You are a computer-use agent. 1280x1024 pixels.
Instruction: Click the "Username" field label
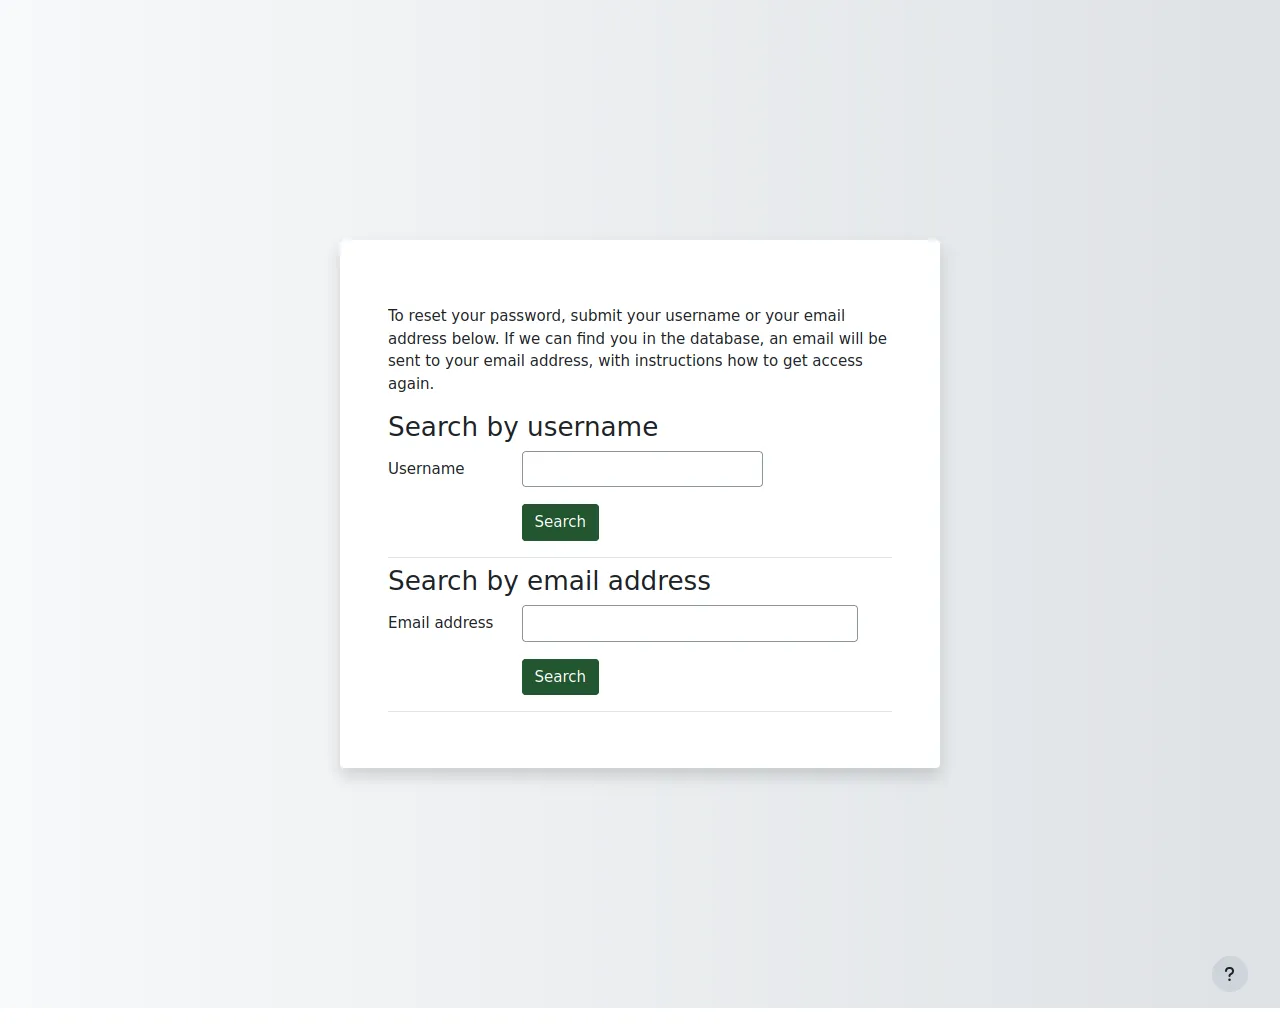(426, 469)
